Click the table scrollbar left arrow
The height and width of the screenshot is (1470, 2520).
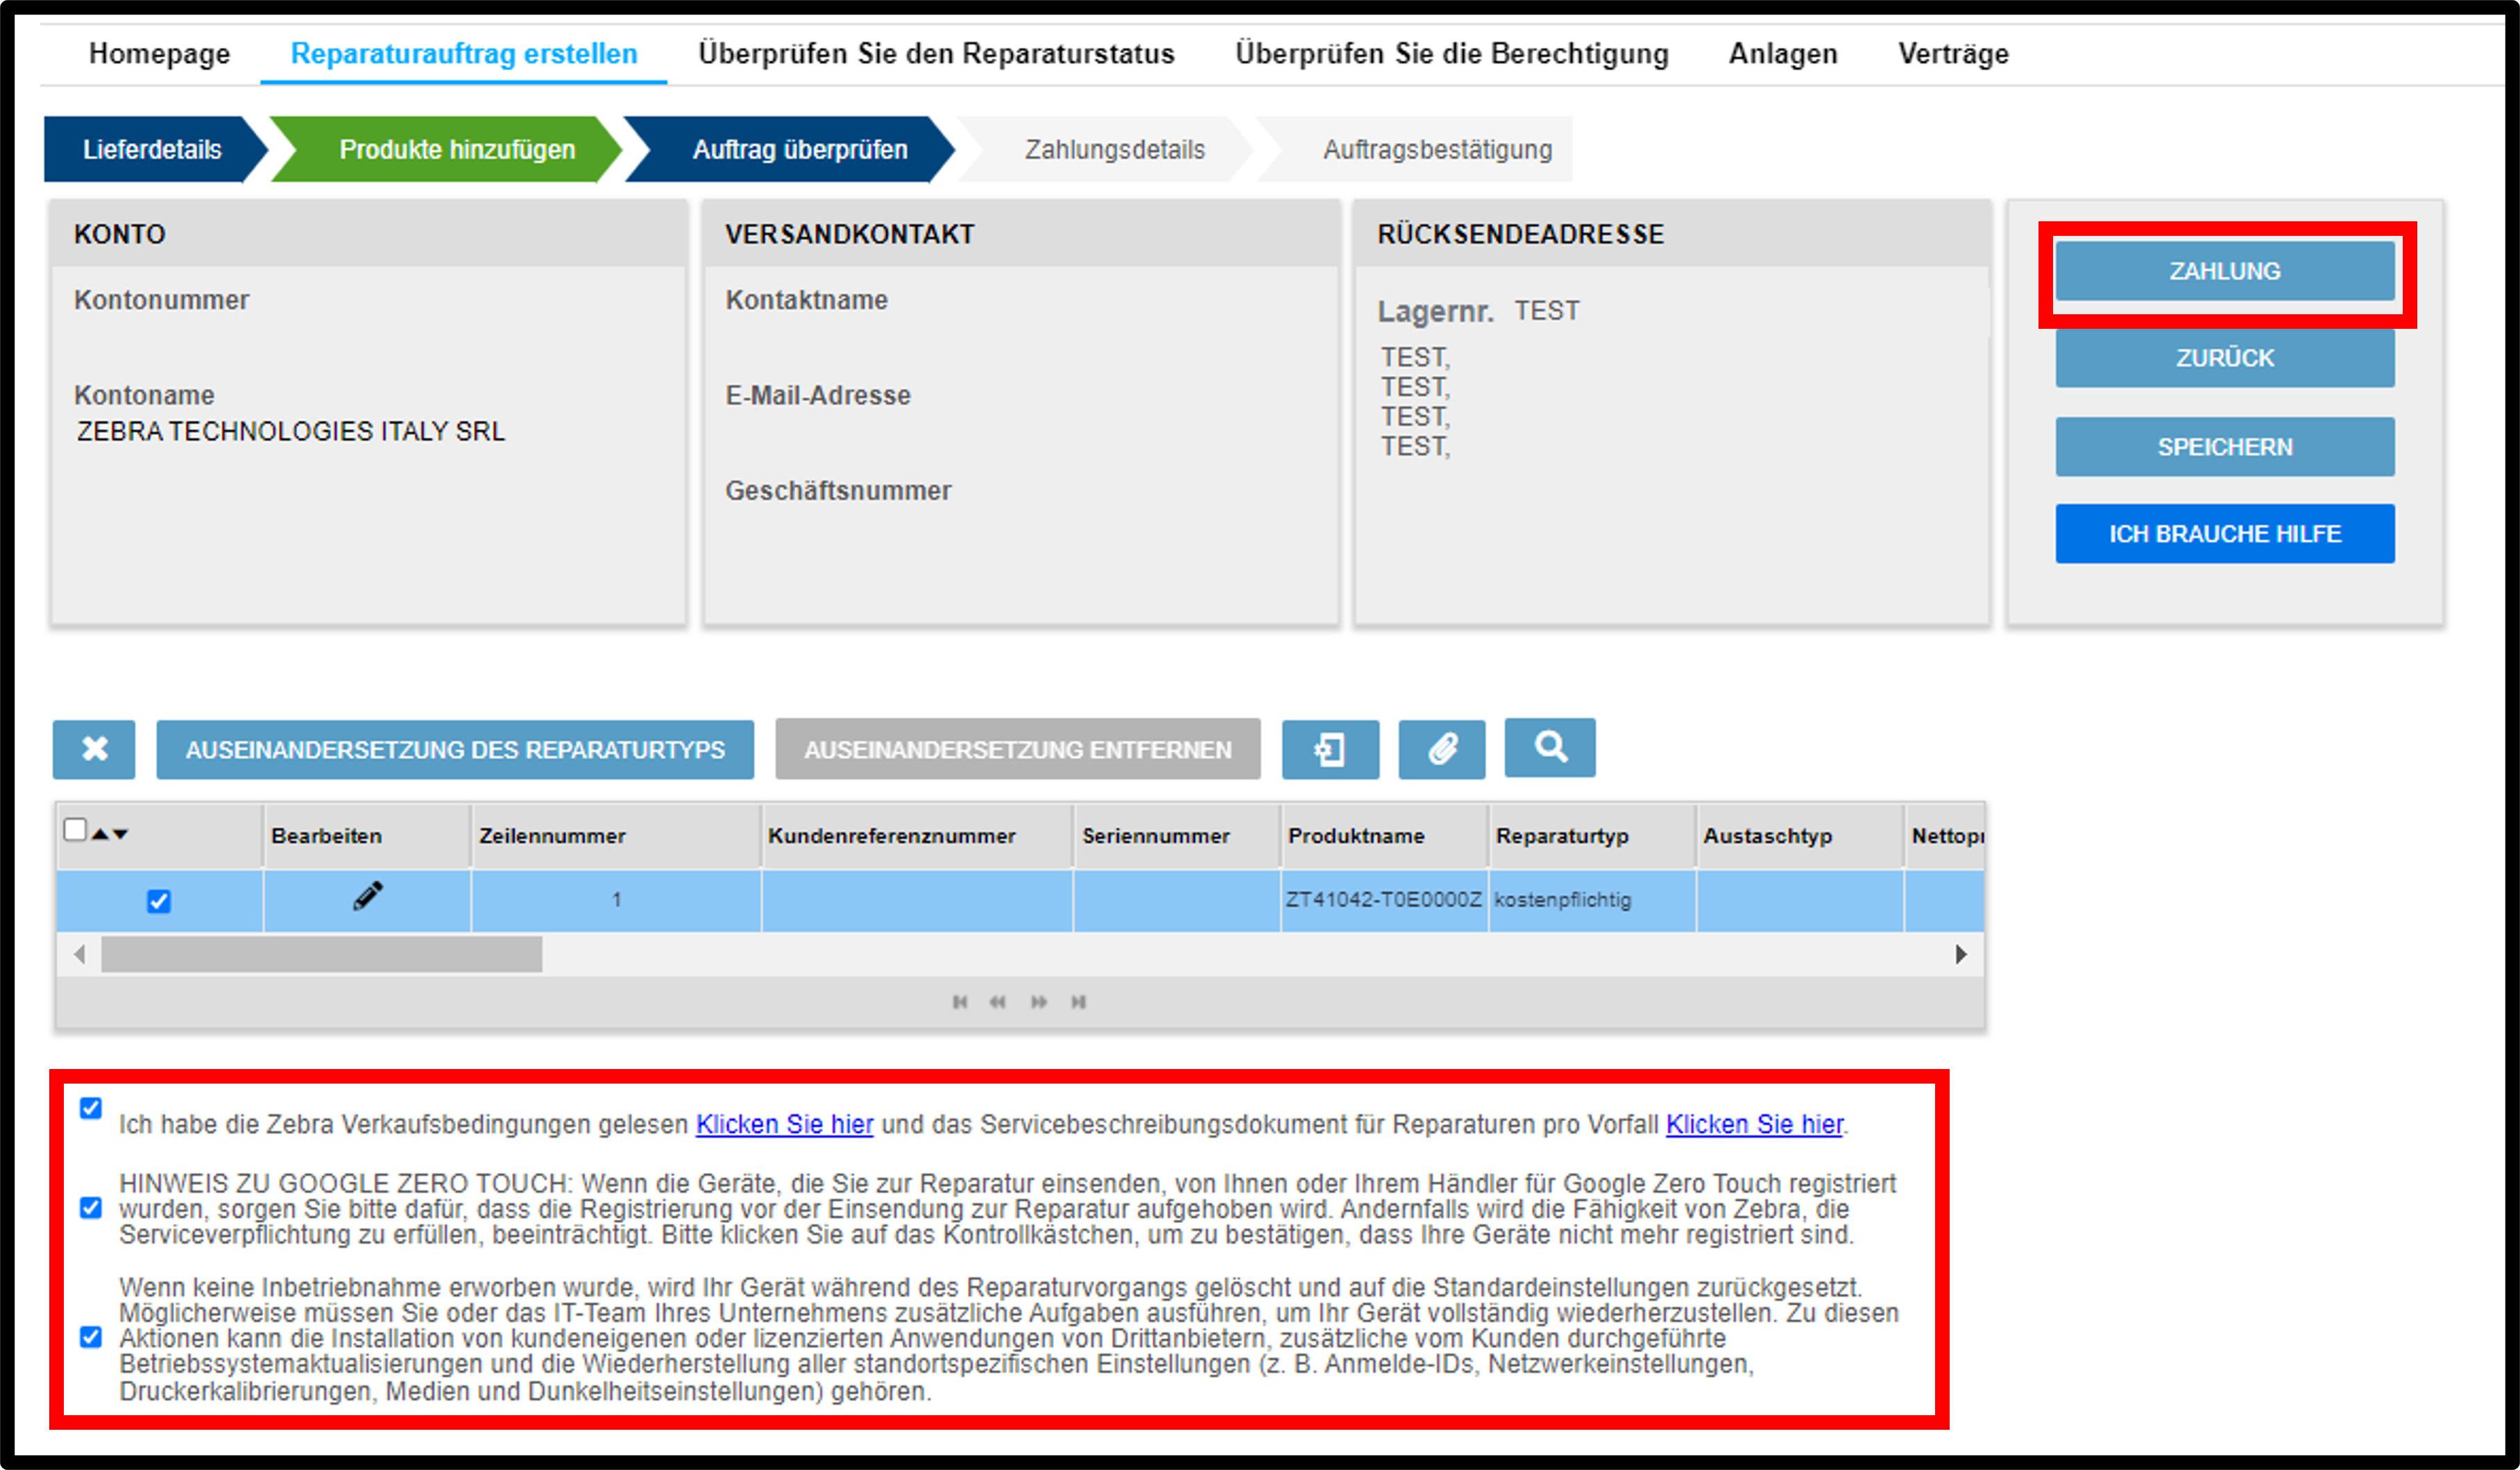pyautogui.click(x=79, y=954)
